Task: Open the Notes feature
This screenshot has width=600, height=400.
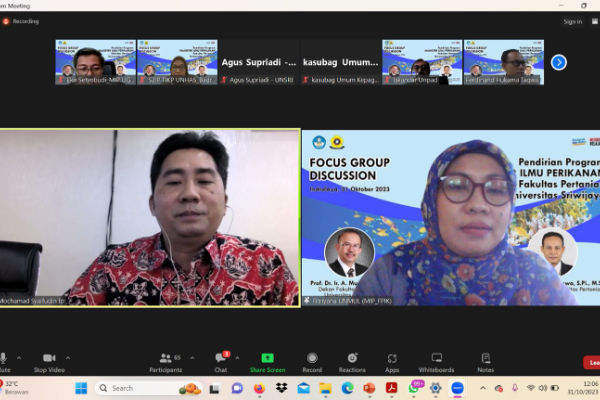Action: tap(486, 362)
